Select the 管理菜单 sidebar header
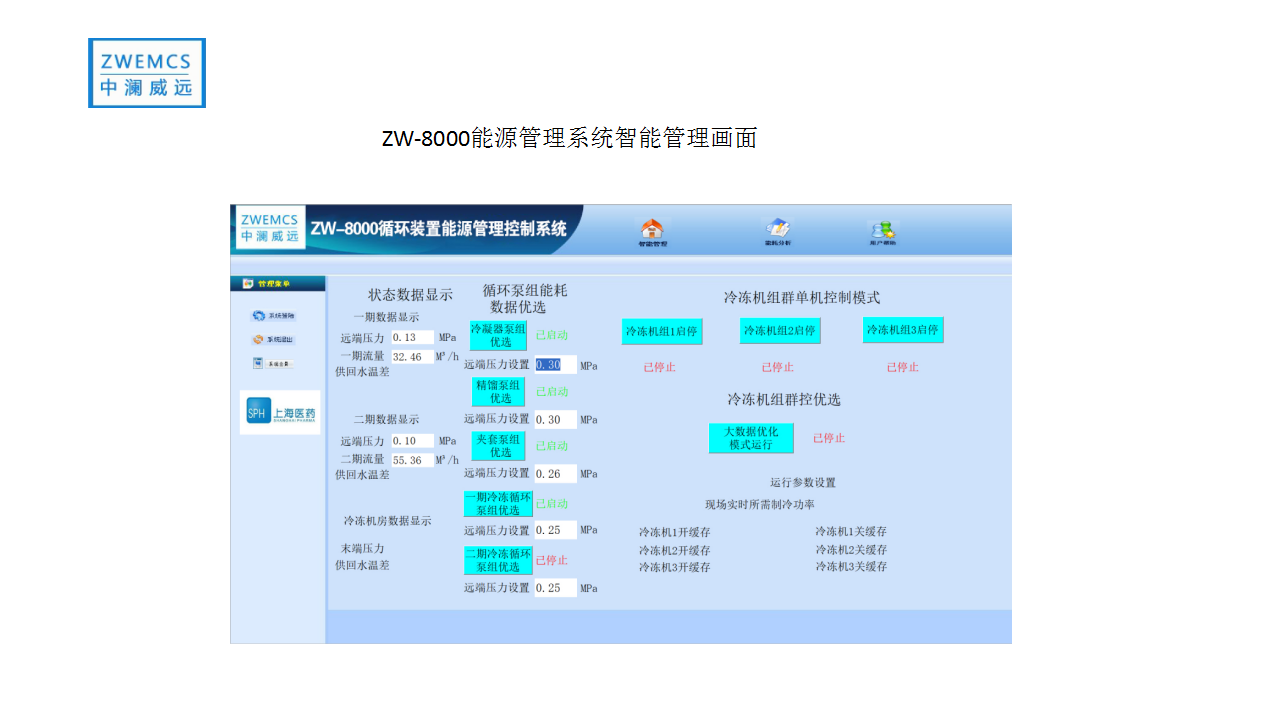 [x=277, y=284]
